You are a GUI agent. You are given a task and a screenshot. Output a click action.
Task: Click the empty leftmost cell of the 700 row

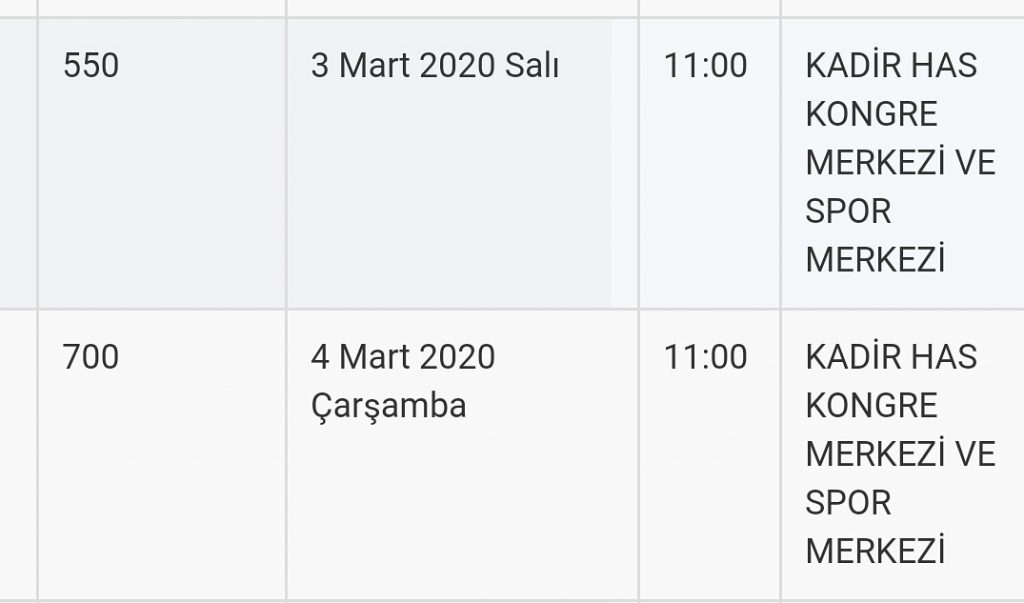click(18, 455)
